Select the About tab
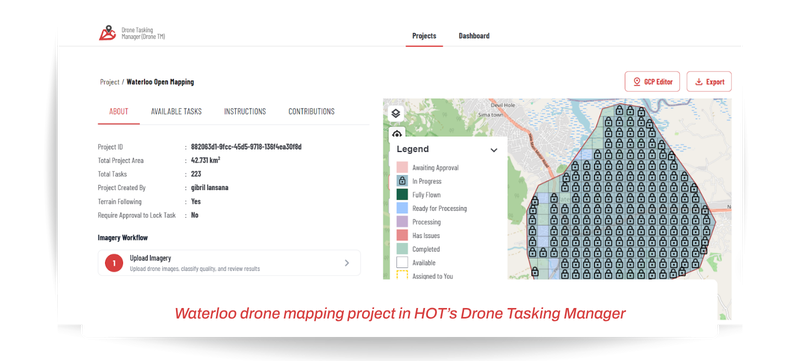Image resolution: width=800 pixels, height=361 pixels. [x=118, y=111]
